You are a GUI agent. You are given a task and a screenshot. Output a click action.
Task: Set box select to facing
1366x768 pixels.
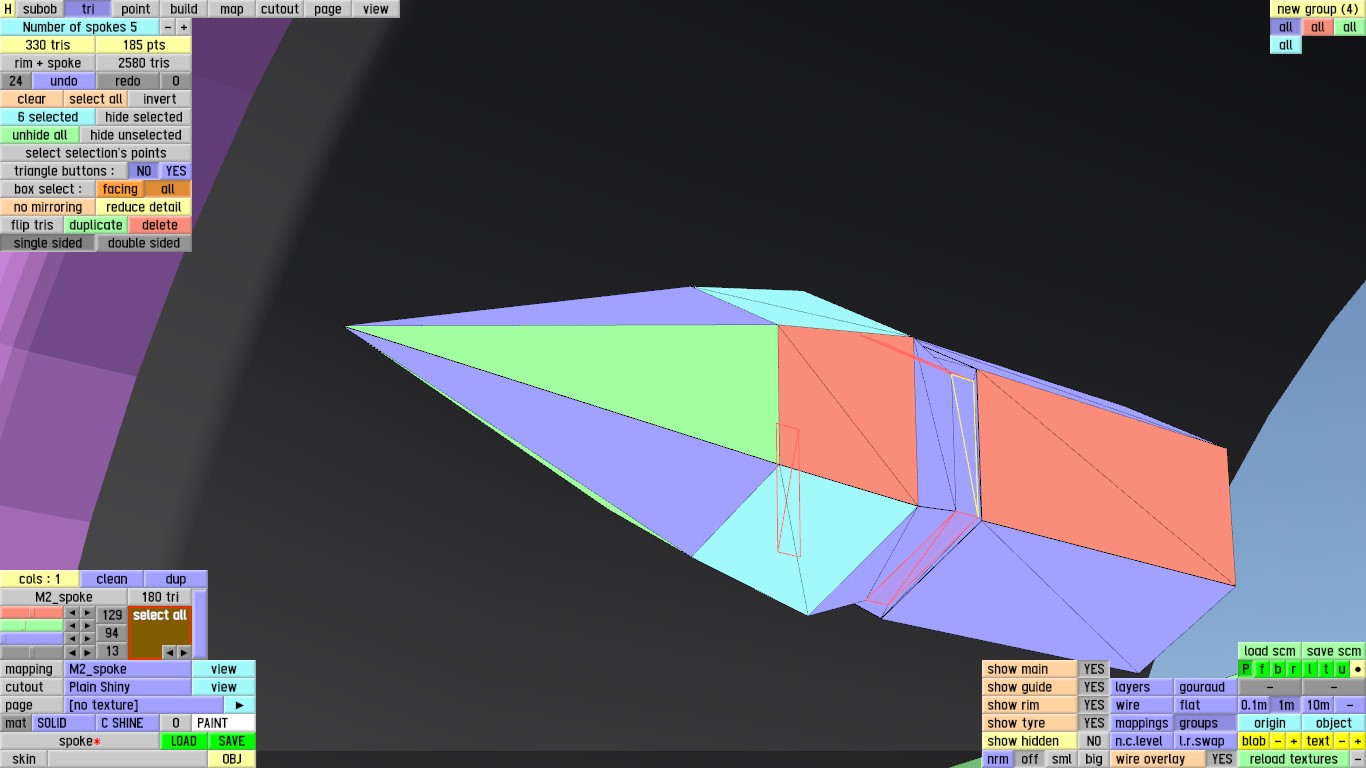point(120,189)
